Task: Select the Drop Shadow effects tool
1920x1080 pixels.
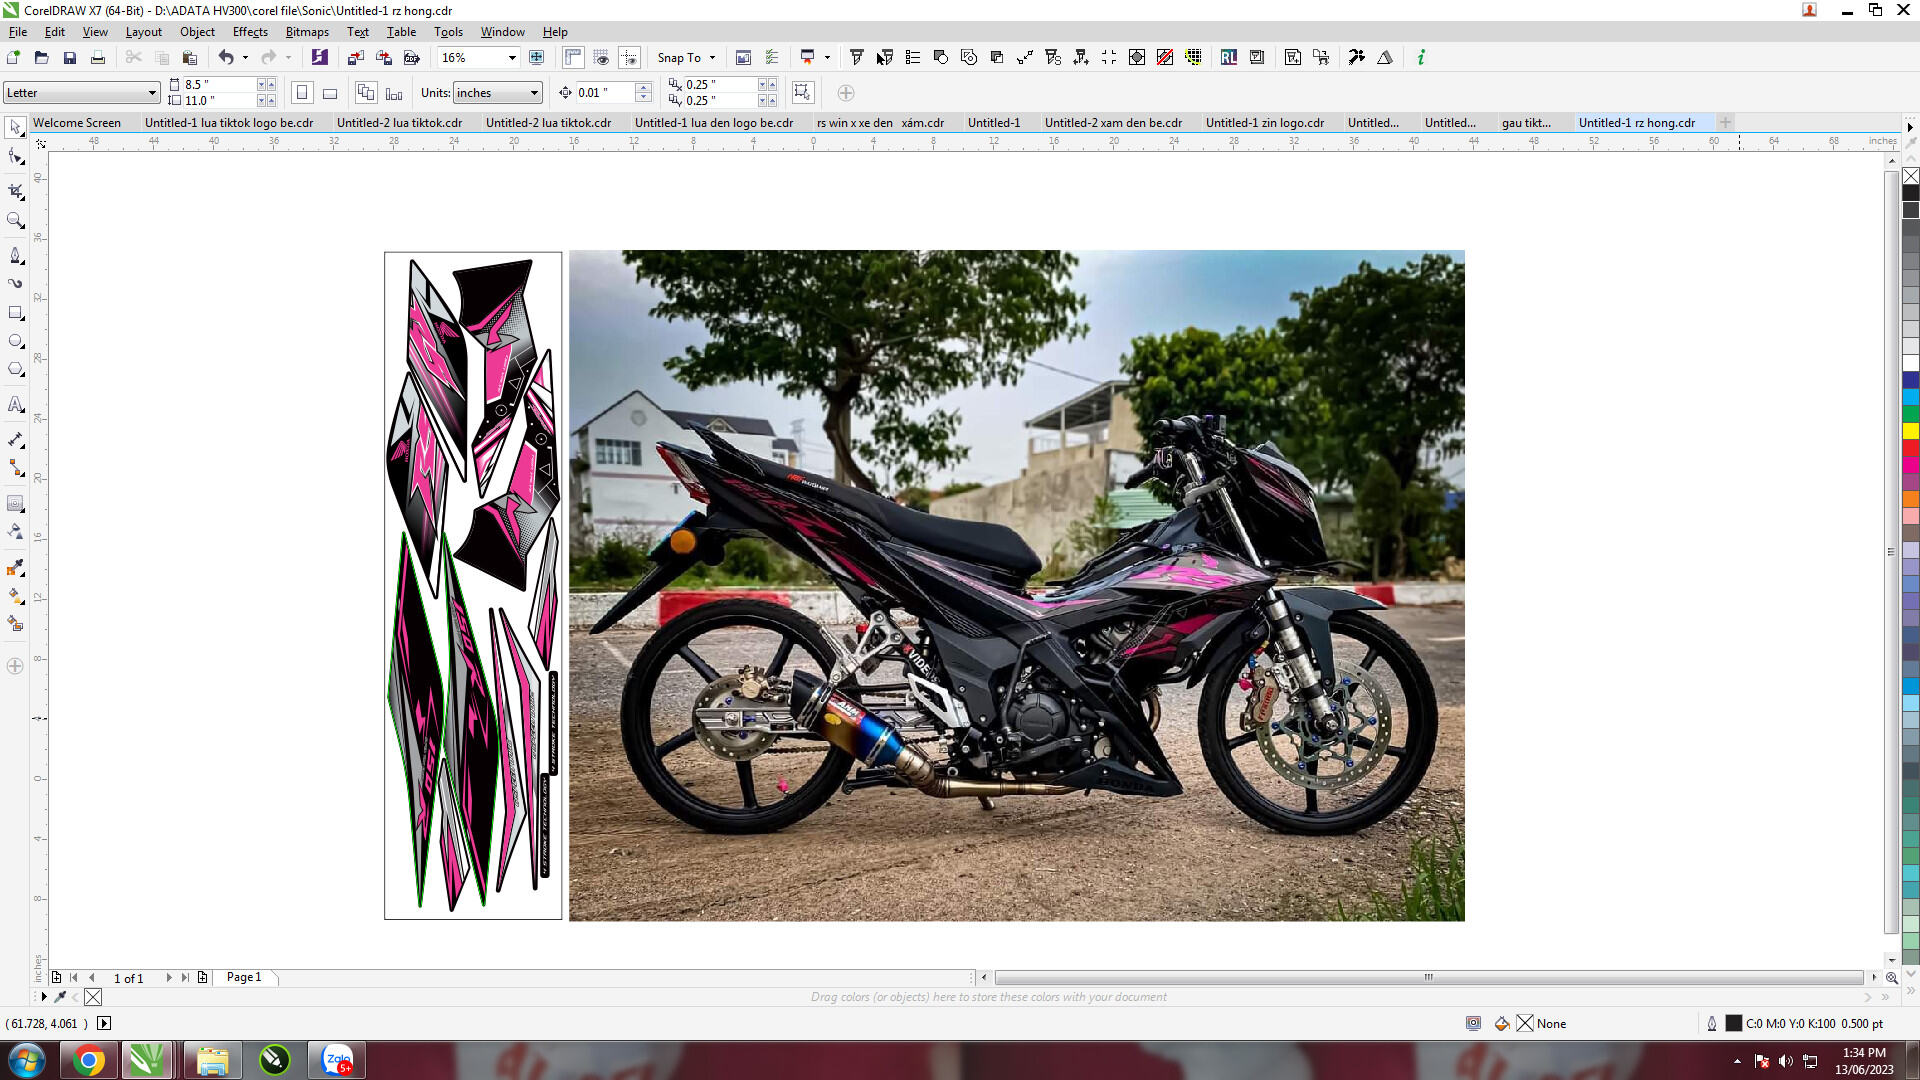Action: pyautogui.click(x=15, y=503)
